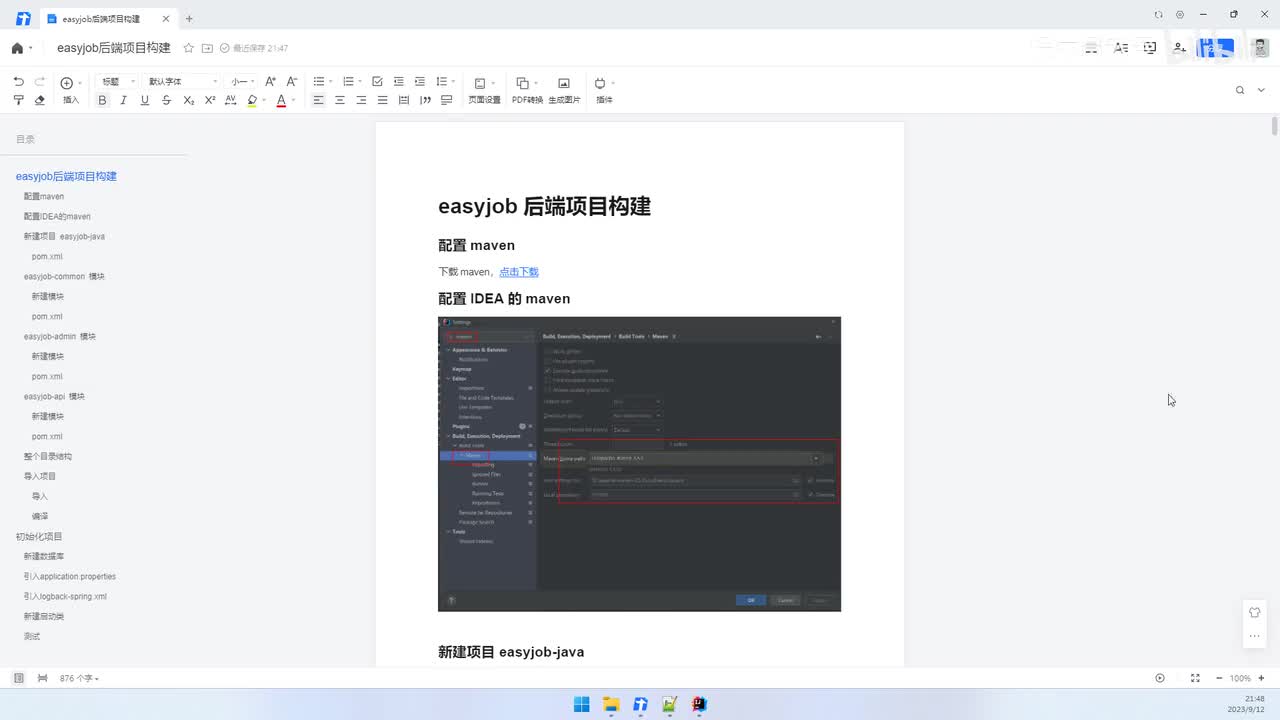Decrease paragraph indent

click(398, 82)
